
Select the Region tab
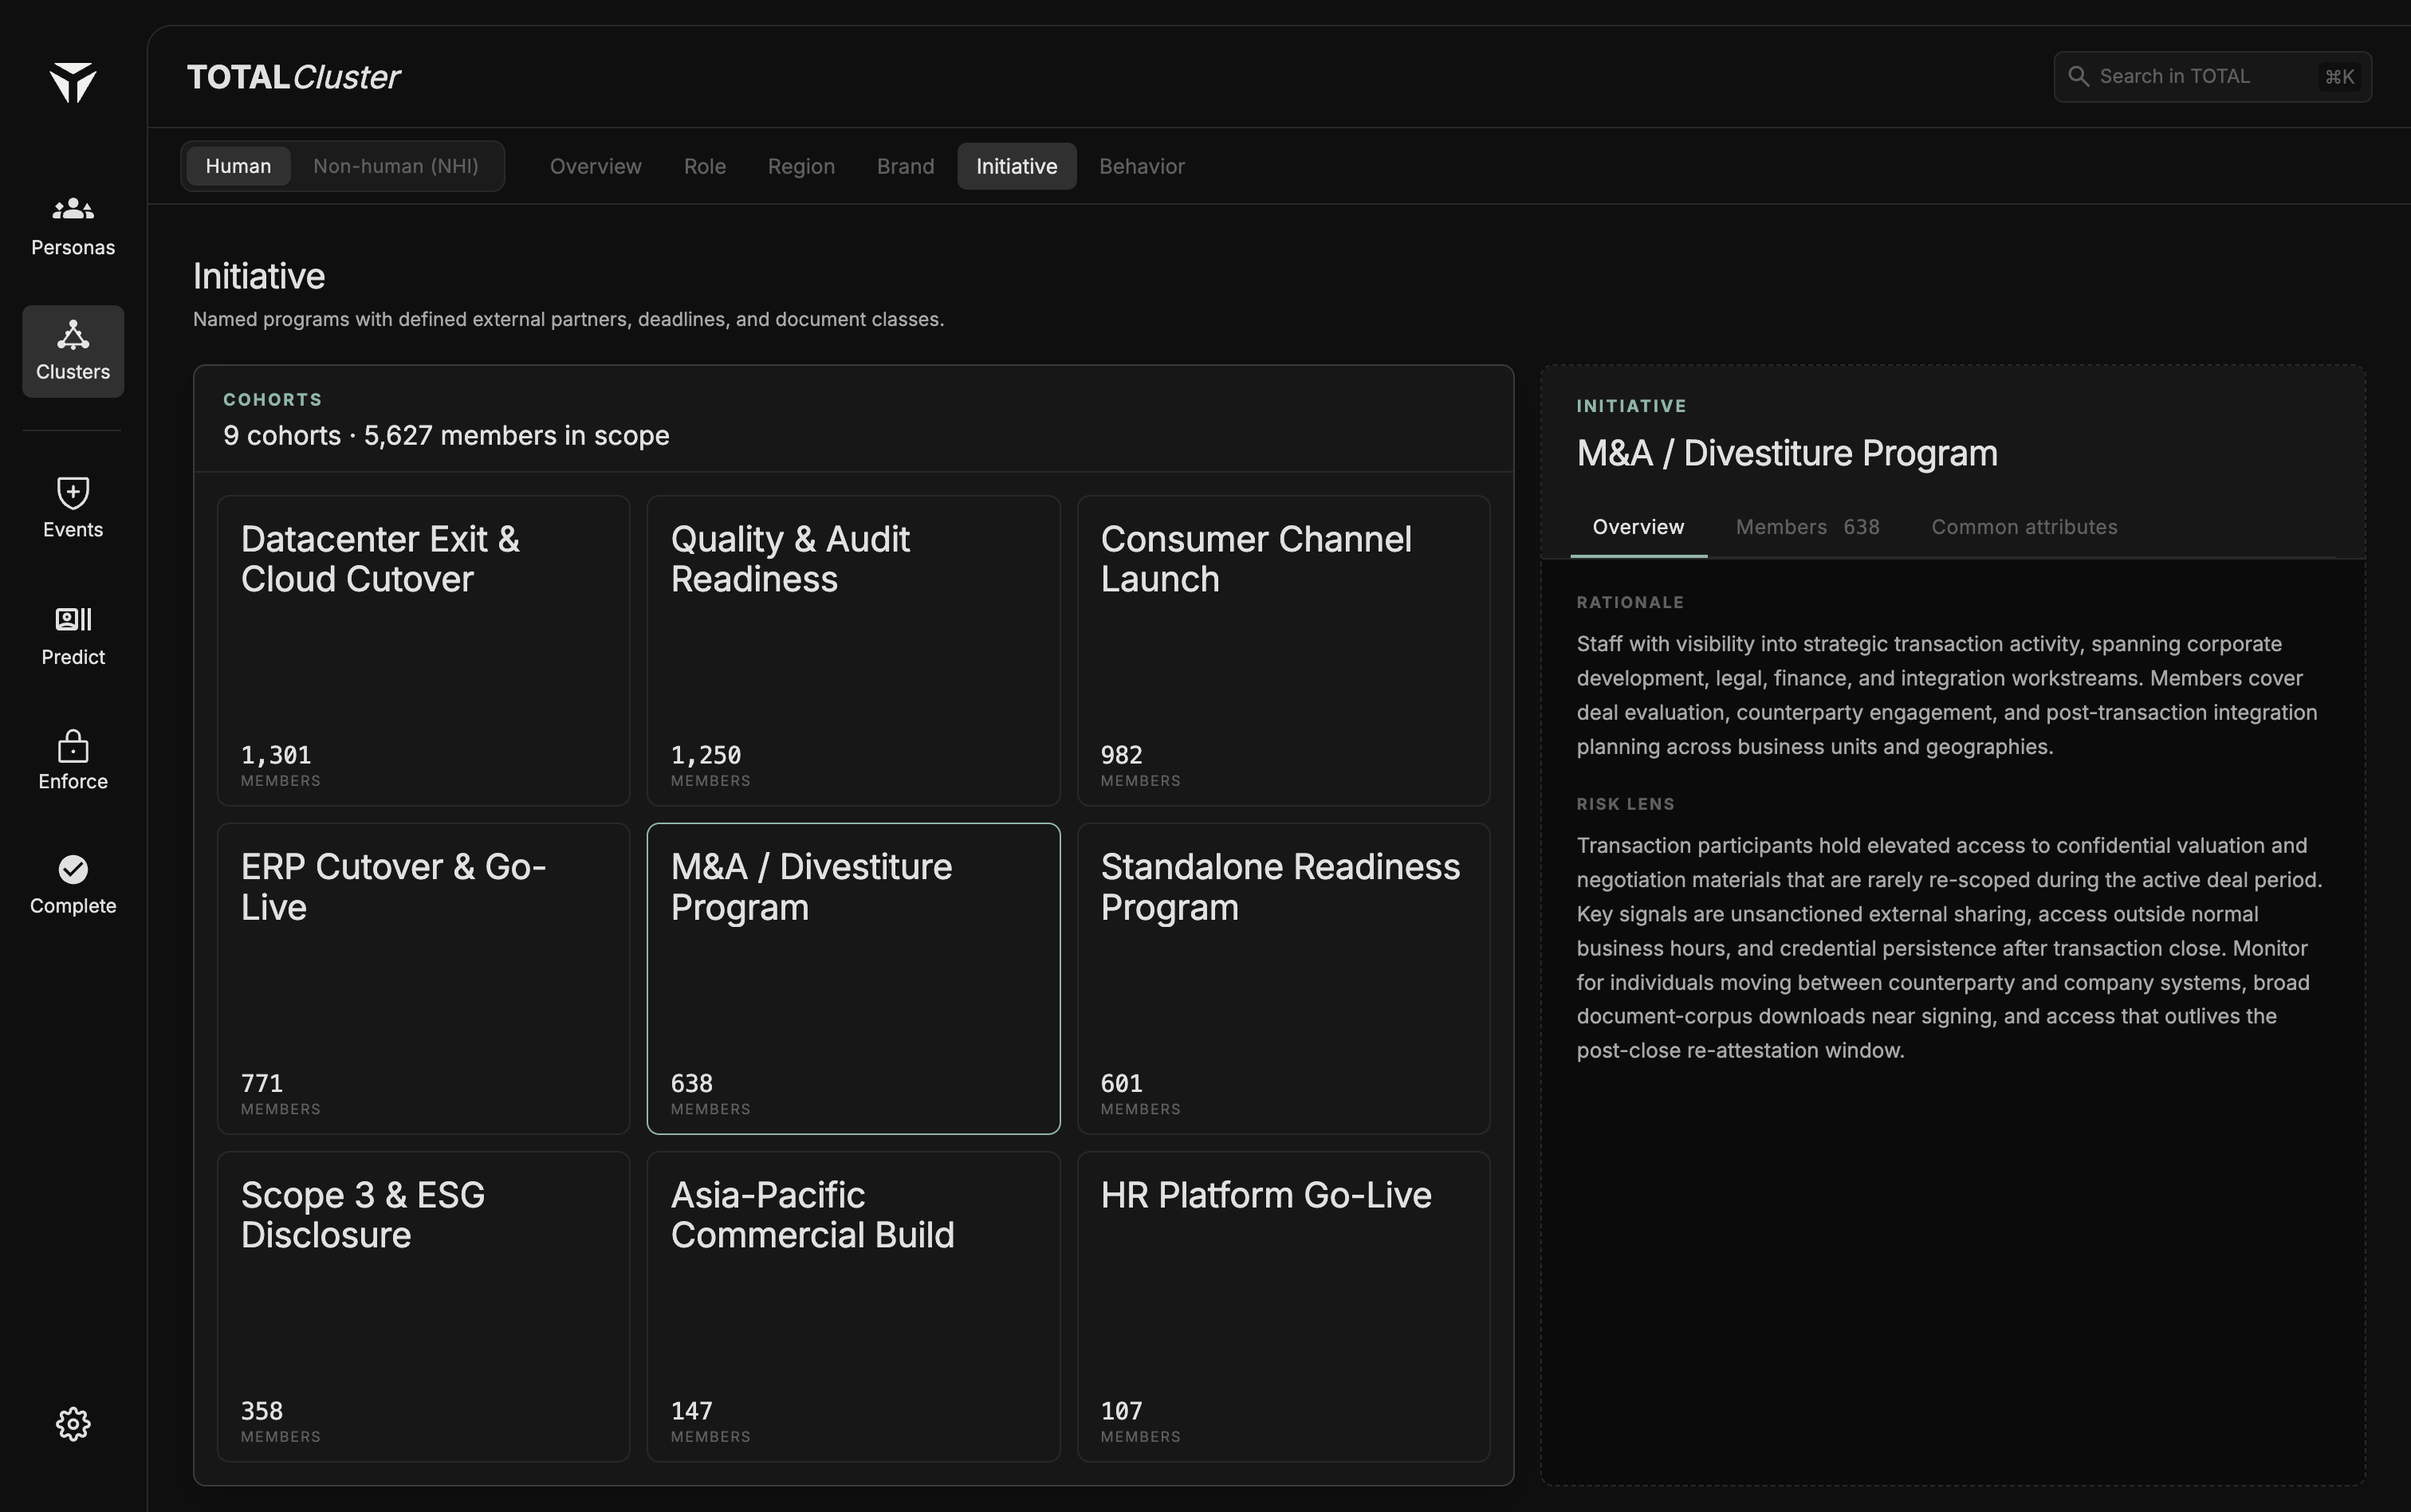(801, 166)
